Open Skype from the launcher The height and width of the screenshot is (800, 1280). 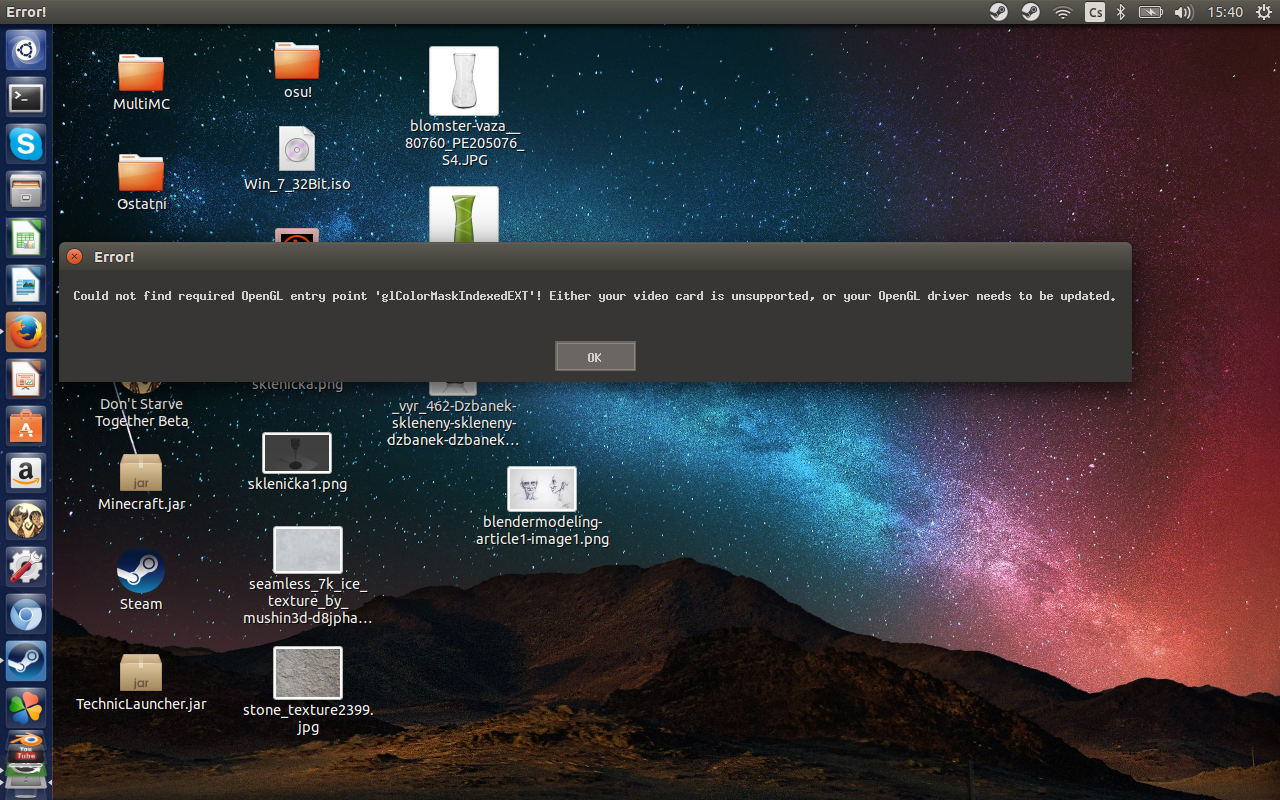(x=26, y=144)
